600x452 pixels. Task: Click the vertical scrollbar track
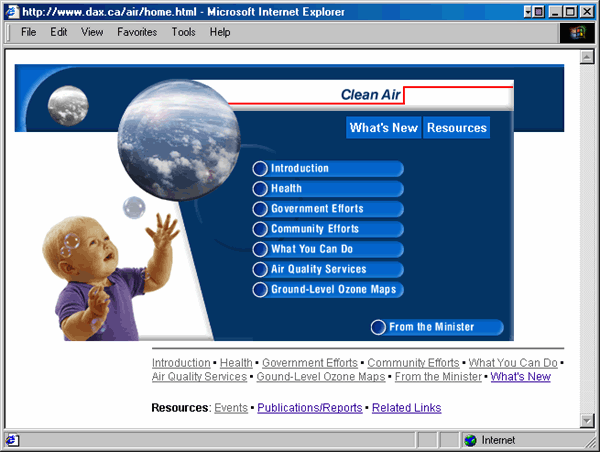(x=587, y=239)
